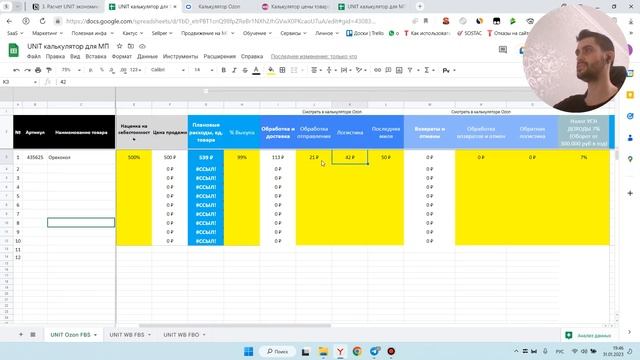640x360 pixels.
Task: Open the fill color picker
Action: [x=271, y=70]
